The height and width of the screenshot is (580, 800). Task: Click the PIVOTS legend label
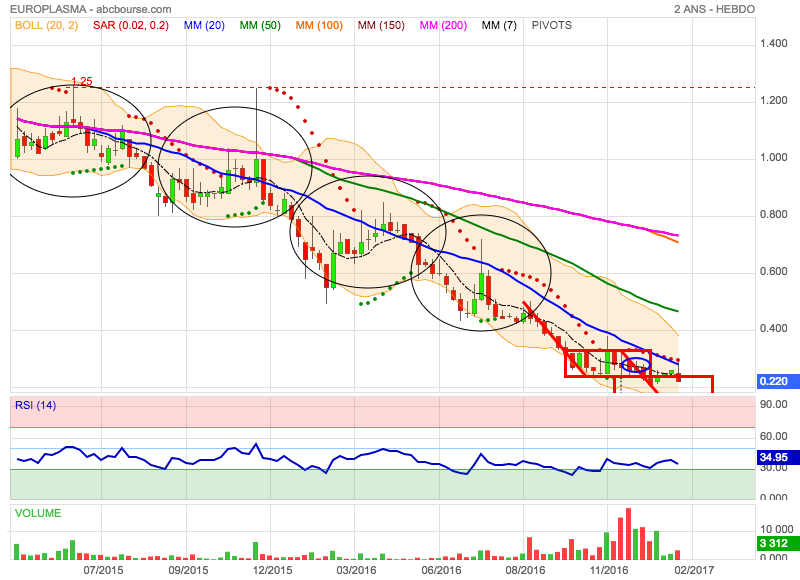coord(552,26)
